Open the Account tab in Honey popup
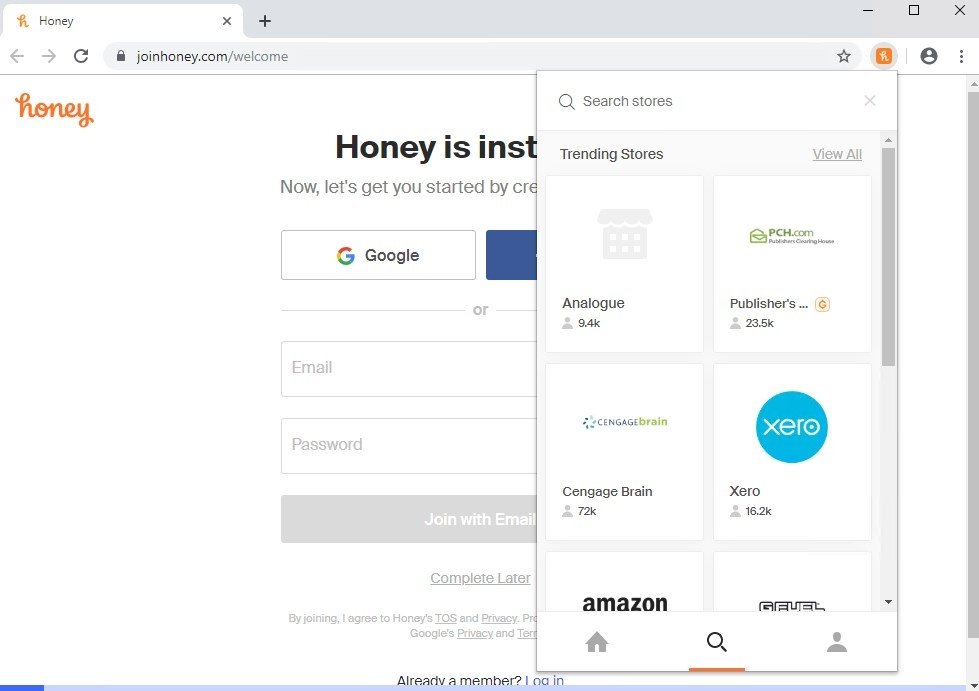Image resolution: width=979 pixels, height=691 pixels. click(837, 642)
